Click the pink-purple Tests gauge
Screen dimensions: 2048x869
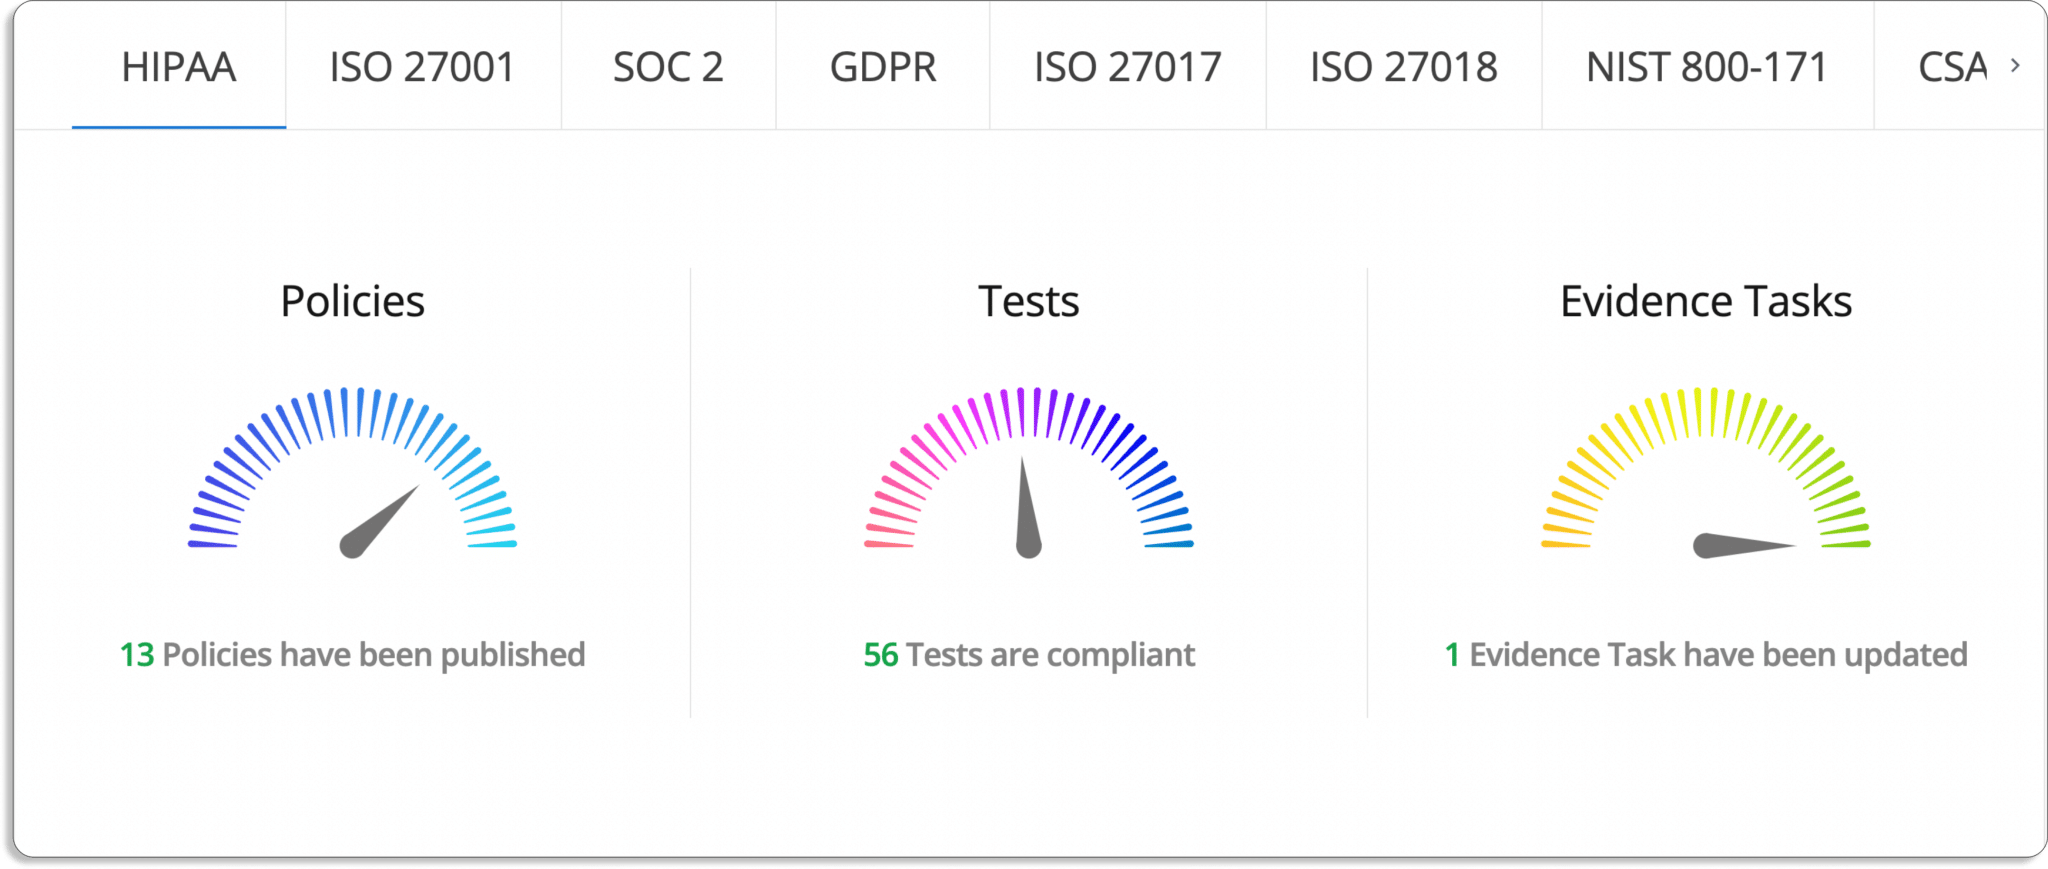point(1029,472)
